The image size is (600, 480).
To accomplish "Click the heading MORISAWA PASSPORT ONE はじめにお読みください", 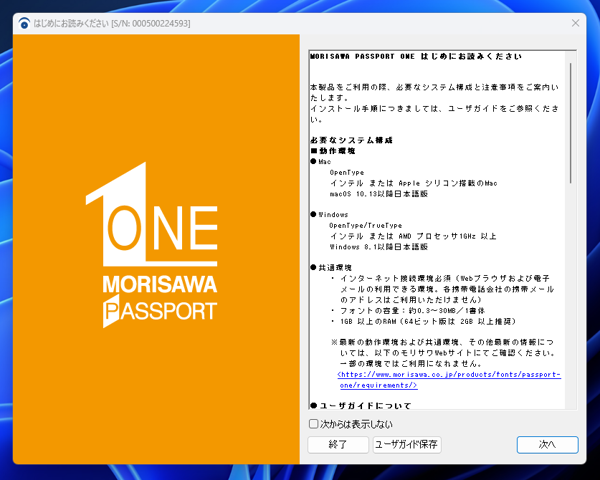I will point(416,56).
